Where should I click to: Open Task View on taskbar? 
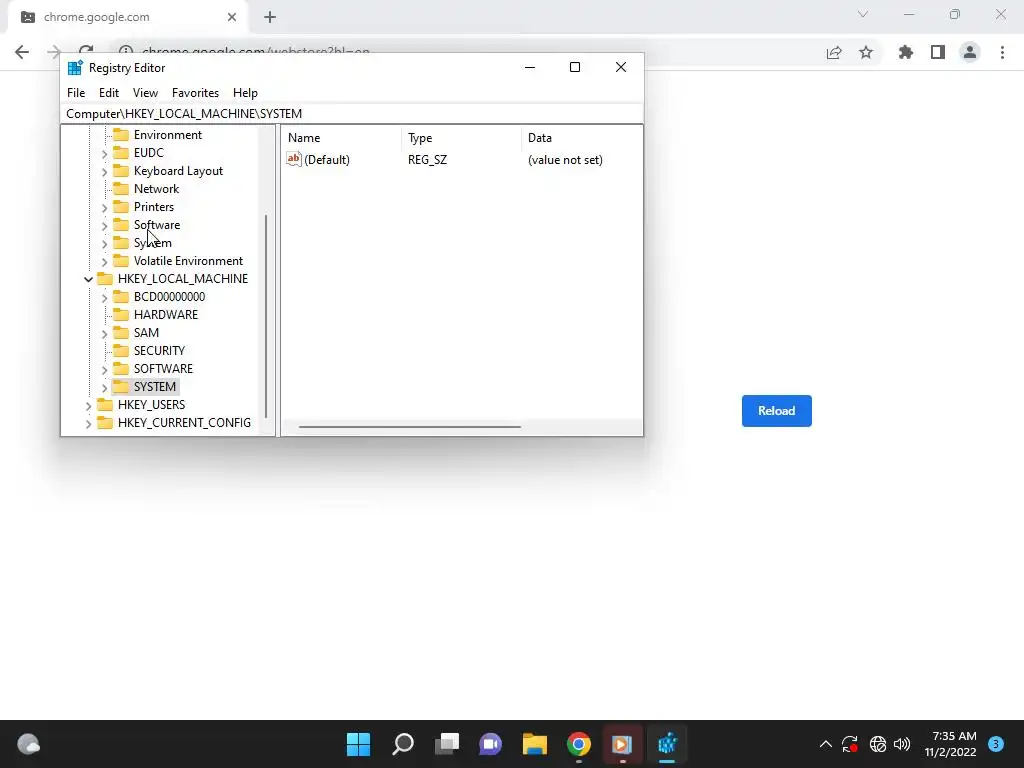point(447,744)
